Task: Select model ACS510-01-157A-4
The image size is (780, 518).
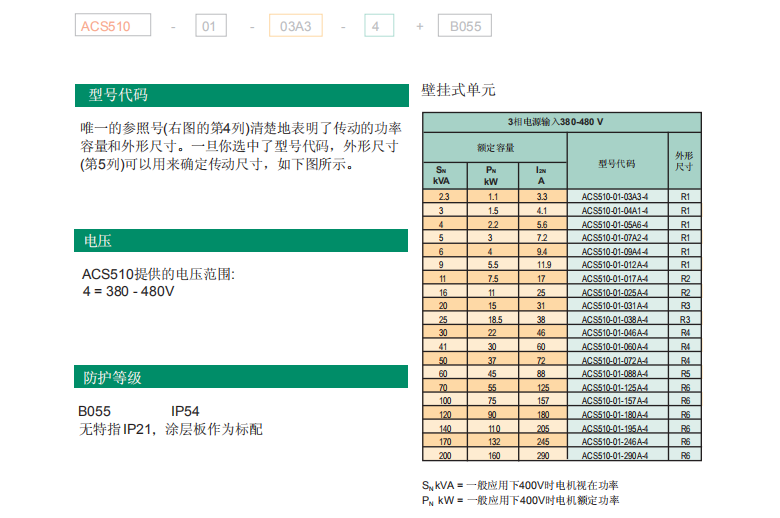Action: coord(615,401)
